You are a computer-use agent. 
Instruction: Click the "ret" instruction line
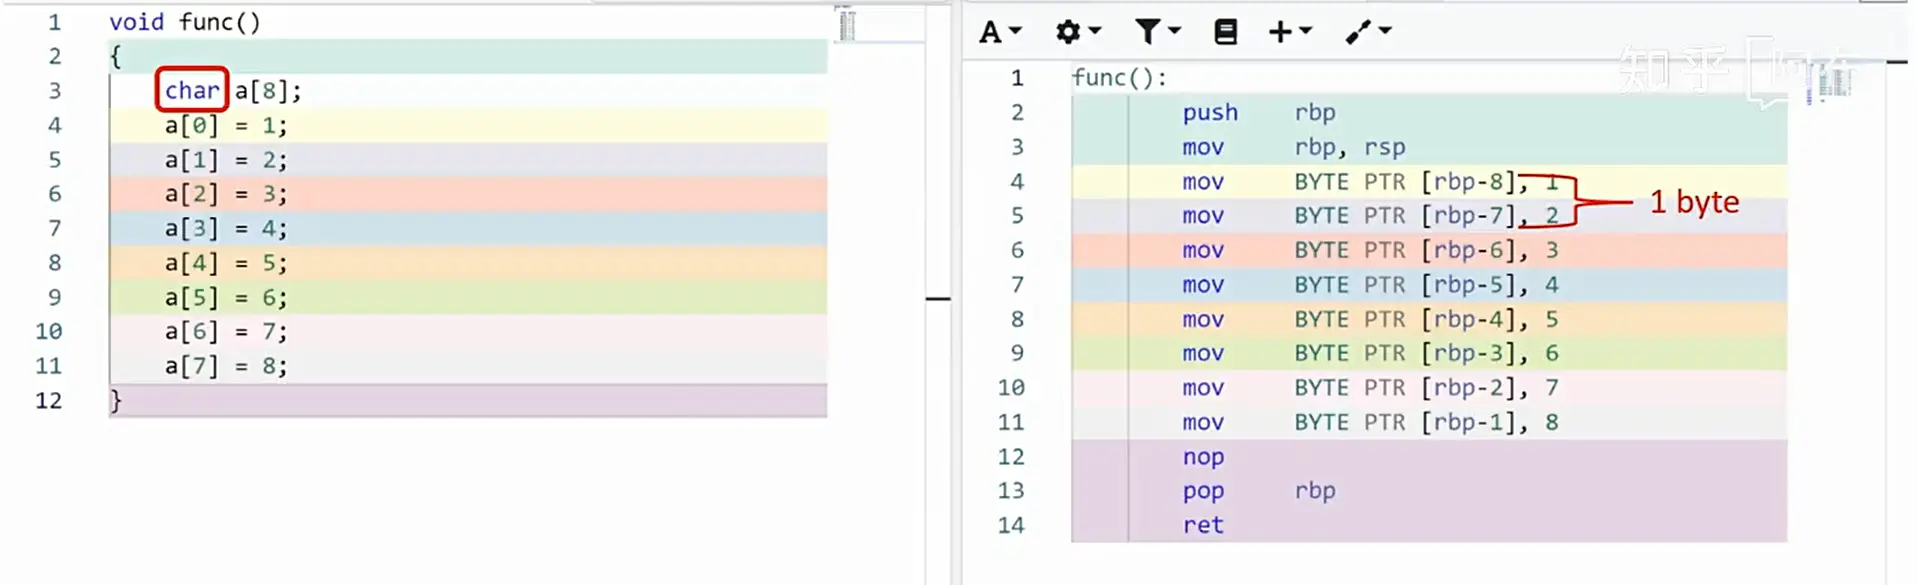pyautogui.click(x=1429, y=525)
